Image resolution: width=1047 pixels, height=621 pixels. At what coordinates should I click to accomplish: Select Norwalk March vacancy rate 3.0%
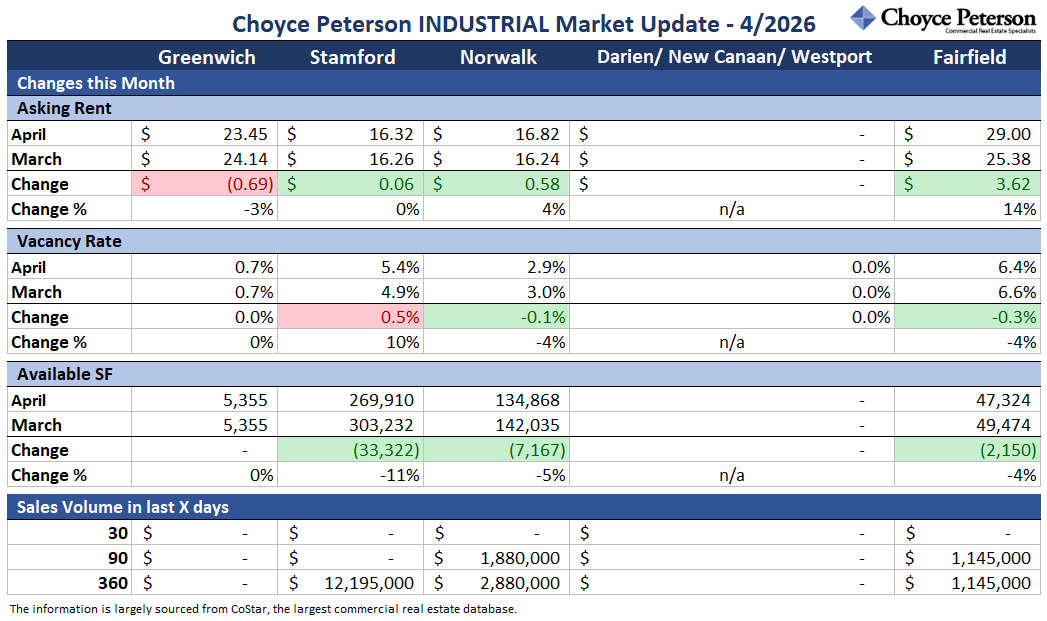[x=496, y=292]
